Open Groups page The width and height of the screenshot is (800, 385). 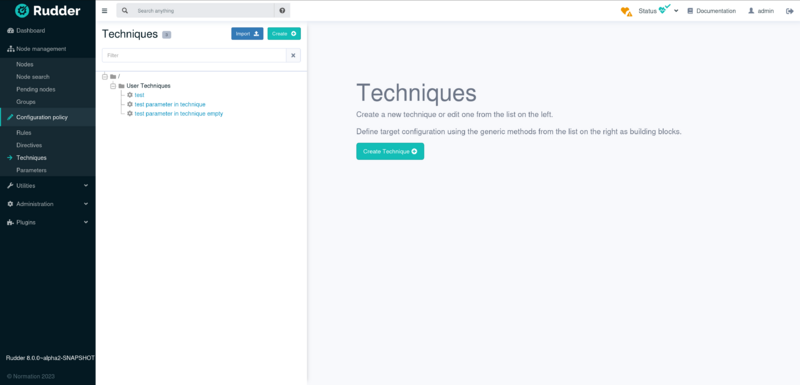(x=26, y=102)
